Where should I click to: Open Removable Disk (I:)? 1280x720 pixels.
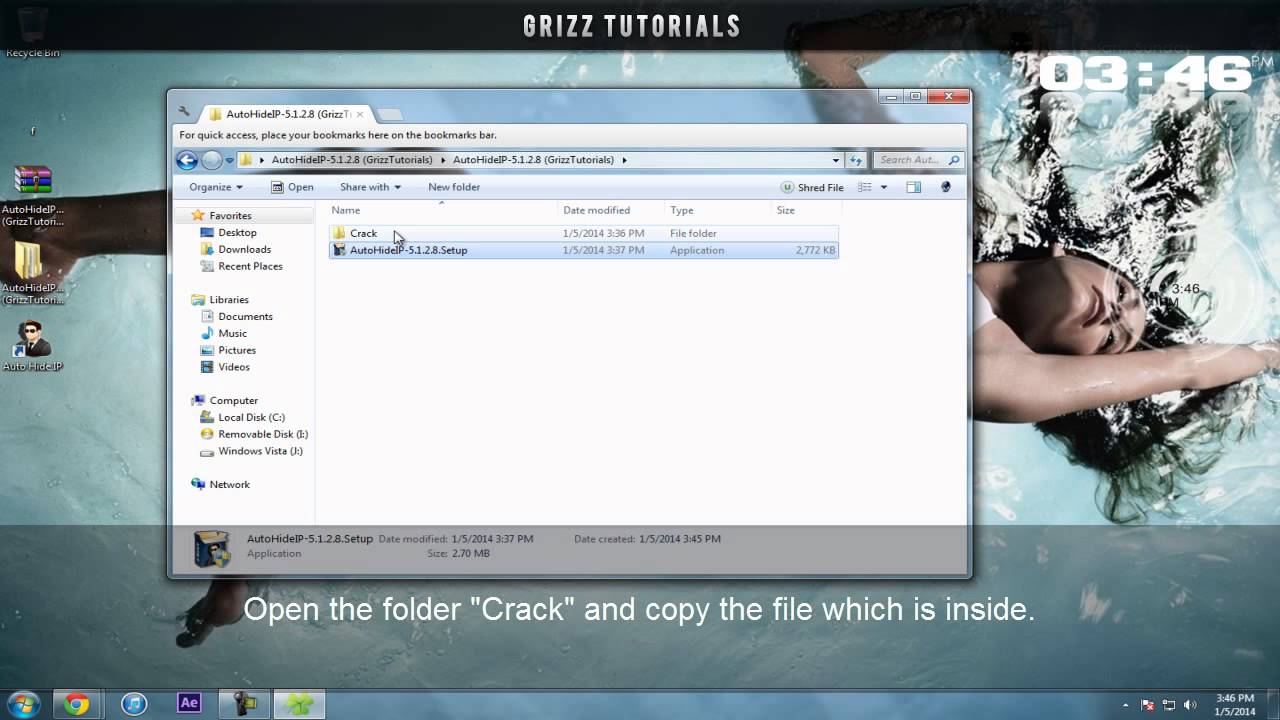click(x=262, y=434)
